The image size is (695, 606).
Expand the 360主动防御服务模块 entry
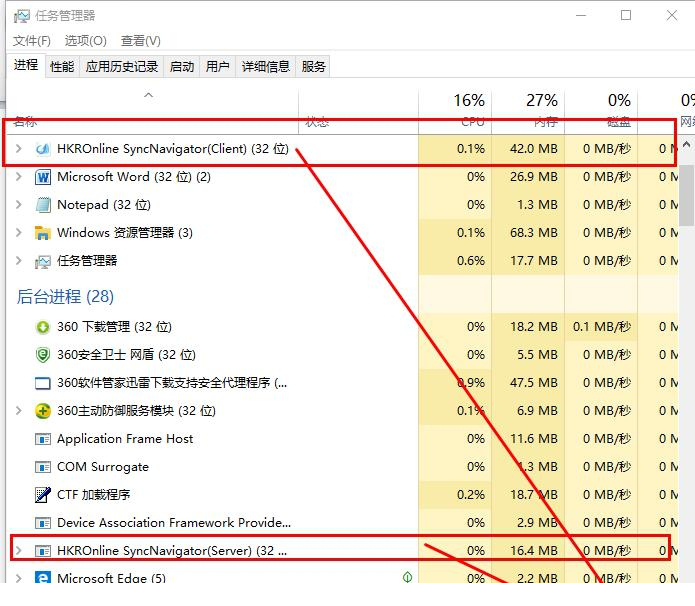click(19, 411)
